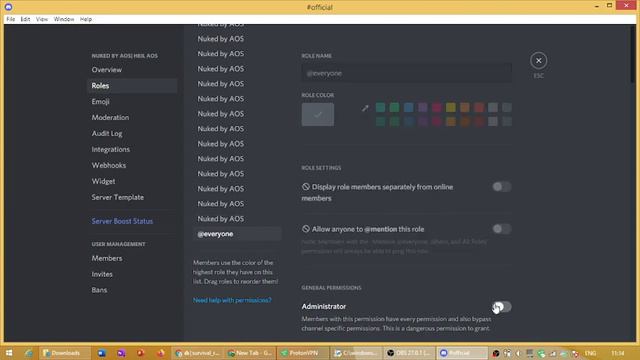Open the Integrations section

[133, 149]
